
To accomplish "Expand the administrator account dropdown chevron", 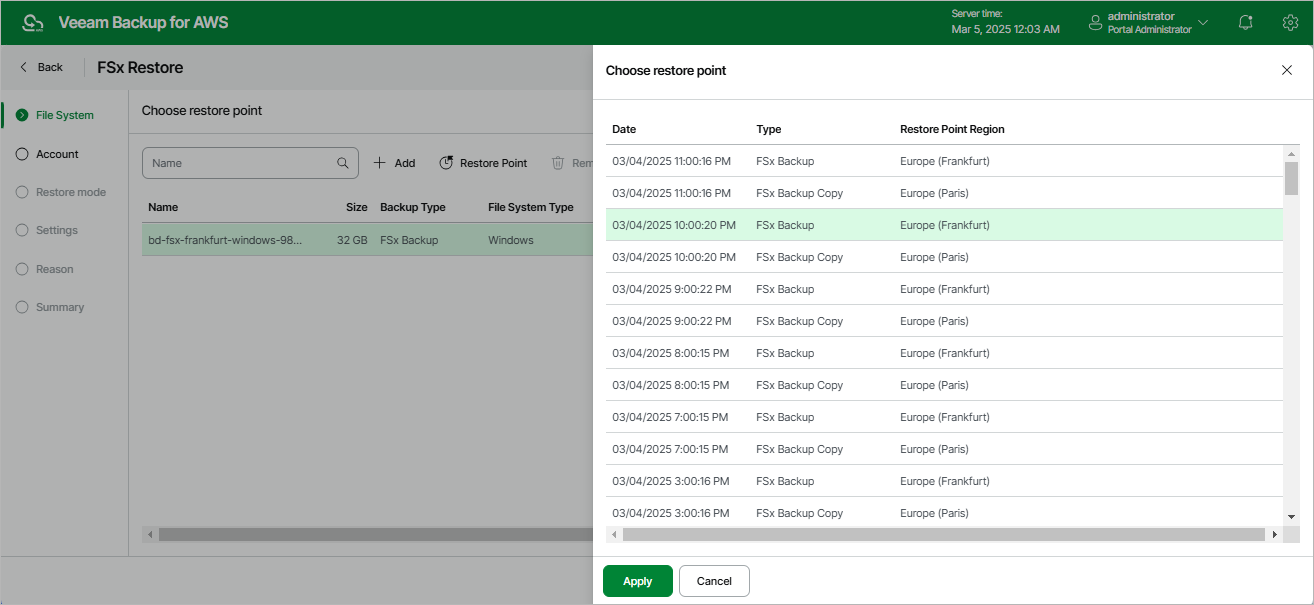I will pyautogui.click(x=1203, y=22).
